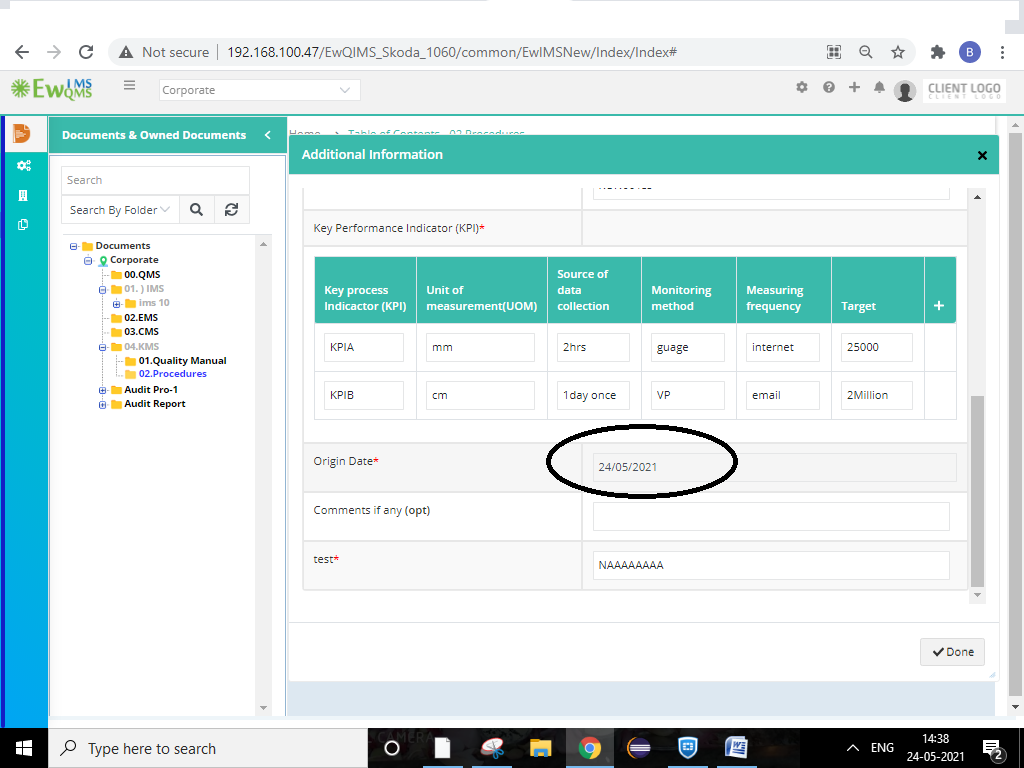Open the help question mark icon
Screen dimensions: 1024x768
(829, 87)
